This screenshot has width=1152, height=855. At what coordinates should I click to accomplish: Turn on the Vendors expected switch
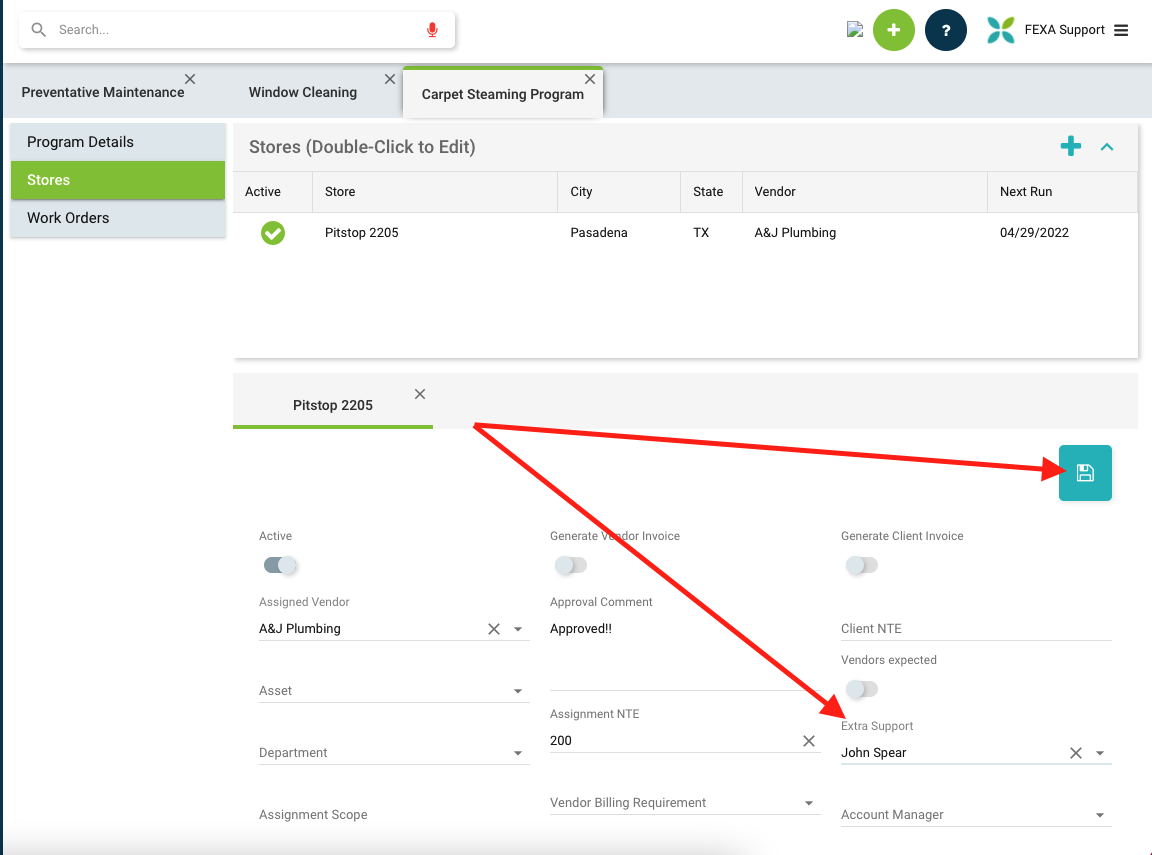[x=861, y=689]
